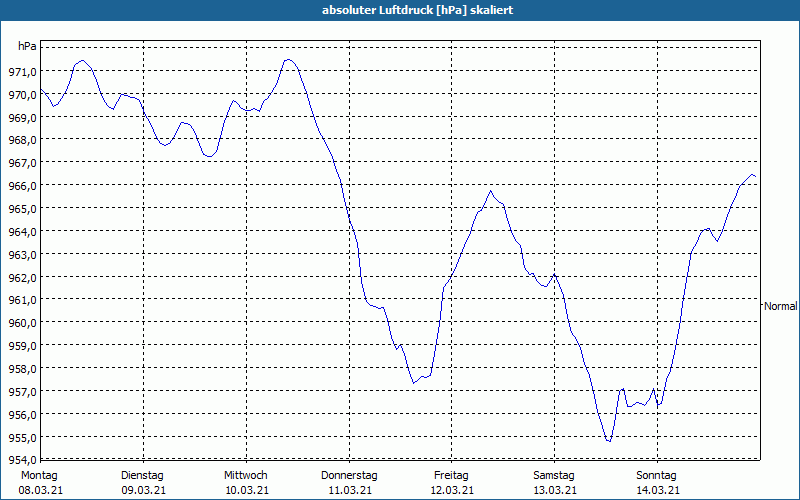Select the 962,0 axis value
This screenshot has height=500, width=800.
pyautogui.click(x=22, y=278)
